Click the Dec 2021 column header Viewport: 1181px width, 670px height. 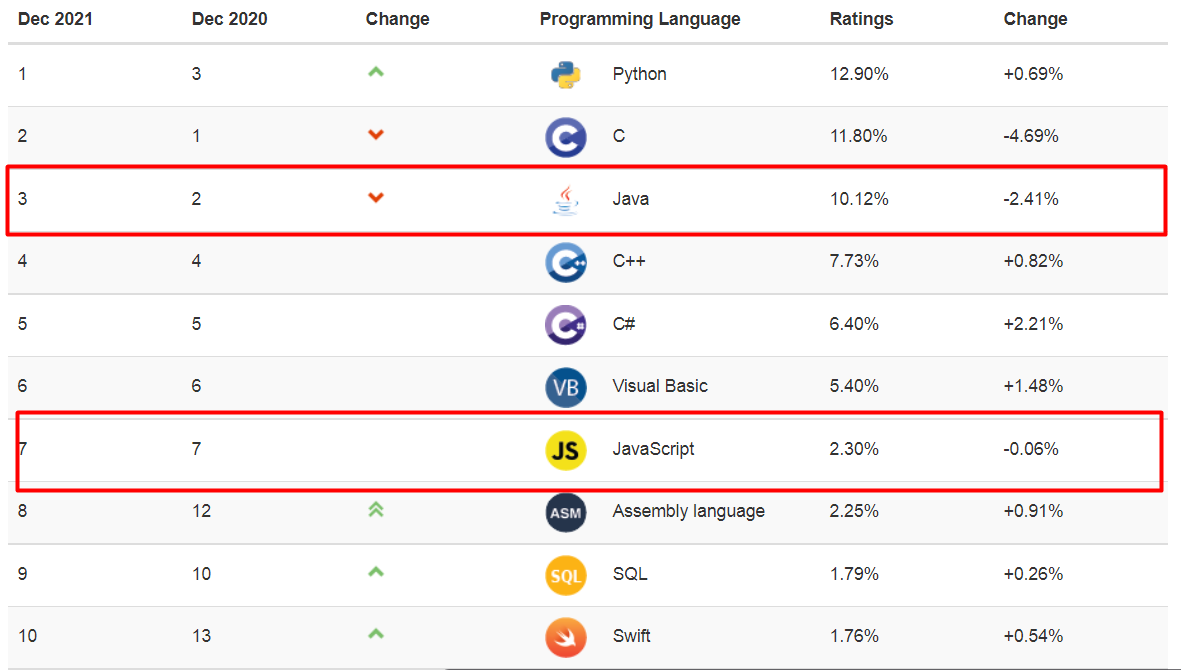point(55,19)
